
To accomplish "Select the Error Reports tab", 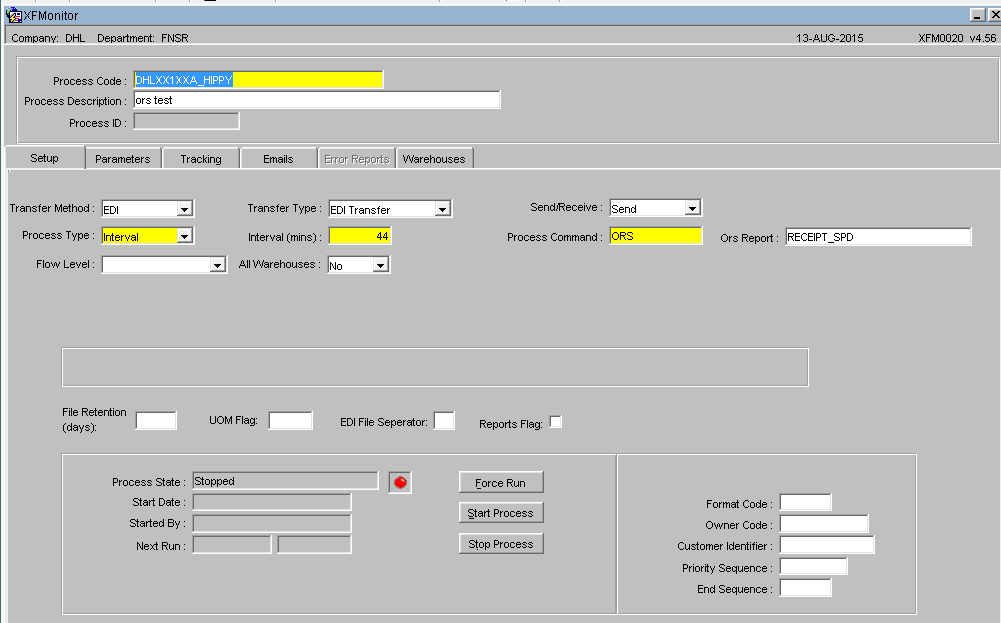I will (x=357, y=159).
